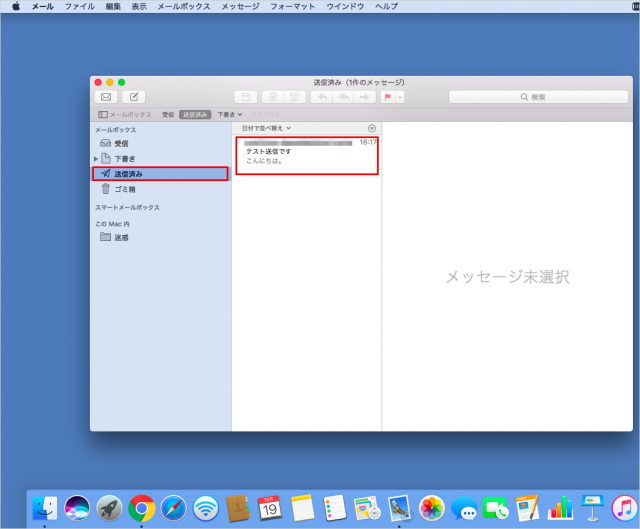The height and width of the screenshot is (529, 640).
Task: Select the 受信 button in favorites bar
Action: [x=168, y=115]
